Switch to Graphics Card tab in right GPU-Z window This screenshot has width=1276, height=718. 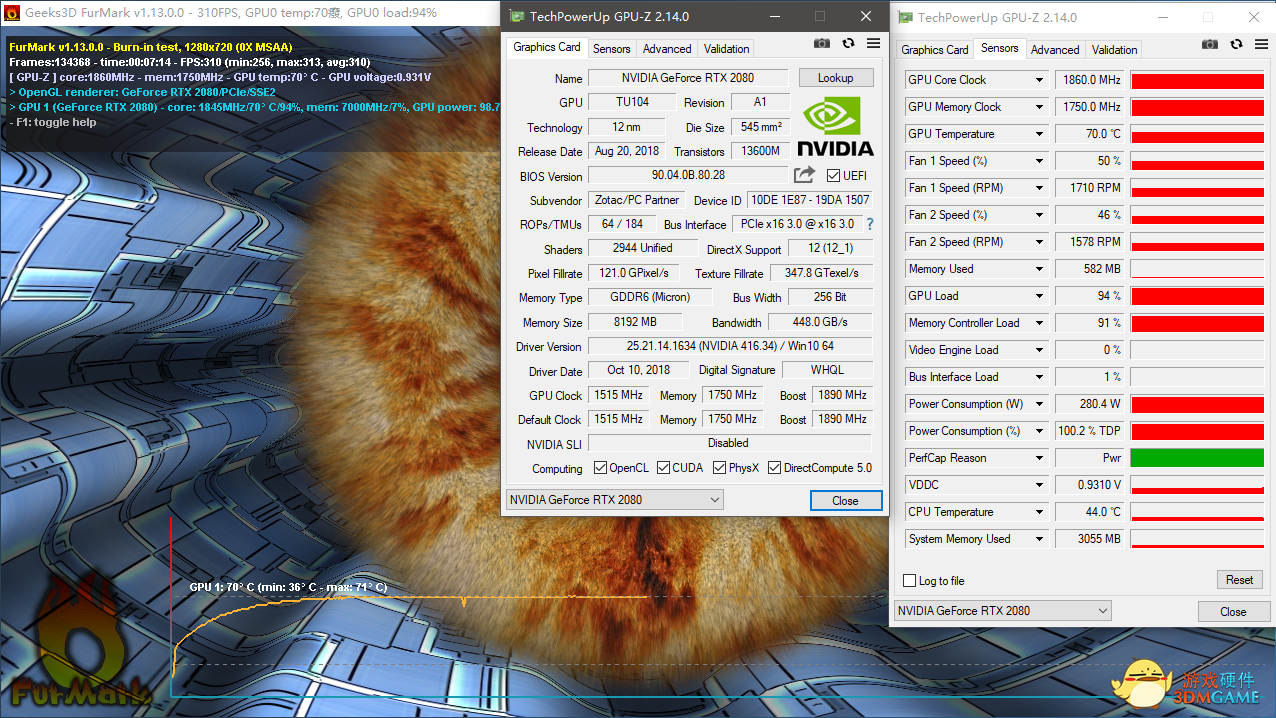(934, 49)
